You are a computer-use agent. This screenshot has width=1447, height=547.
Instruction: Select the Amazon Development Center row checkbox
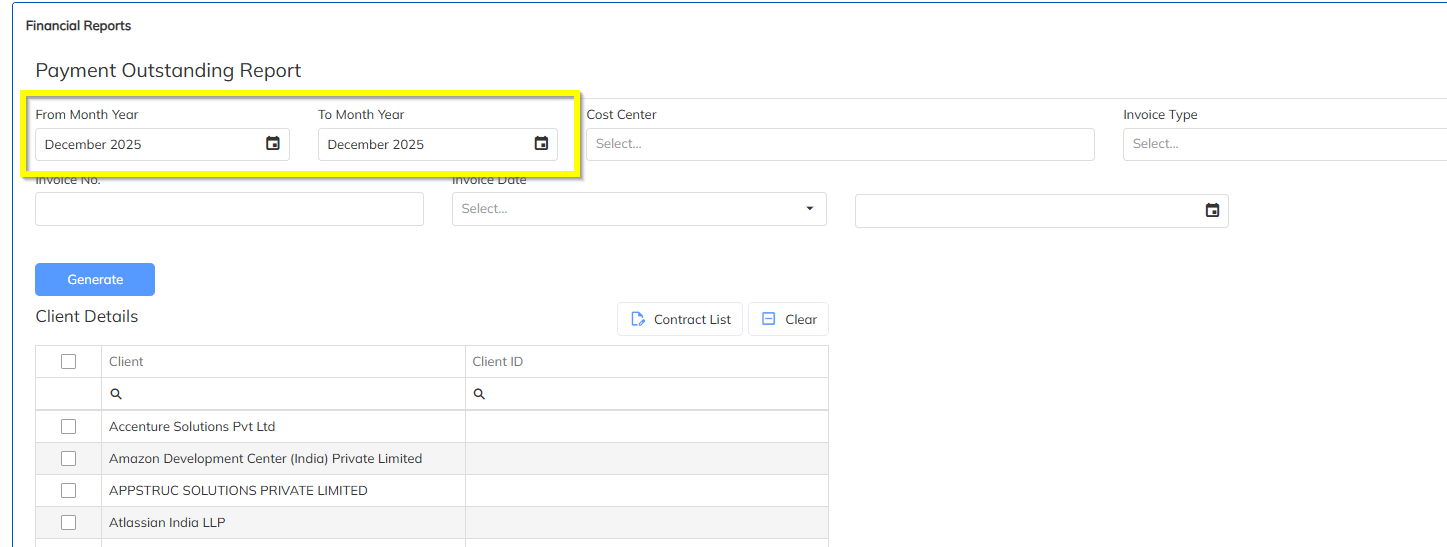[68, 458]
